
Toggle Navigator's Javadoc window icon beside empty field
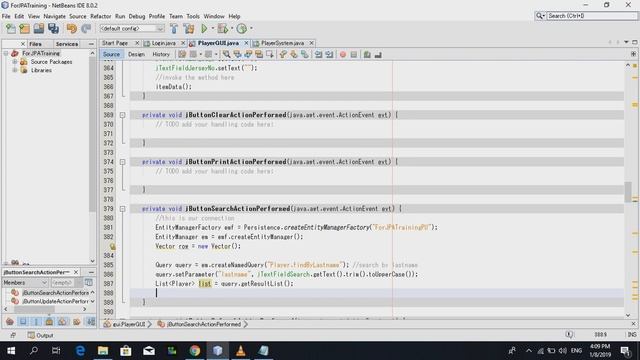(89, 282)
